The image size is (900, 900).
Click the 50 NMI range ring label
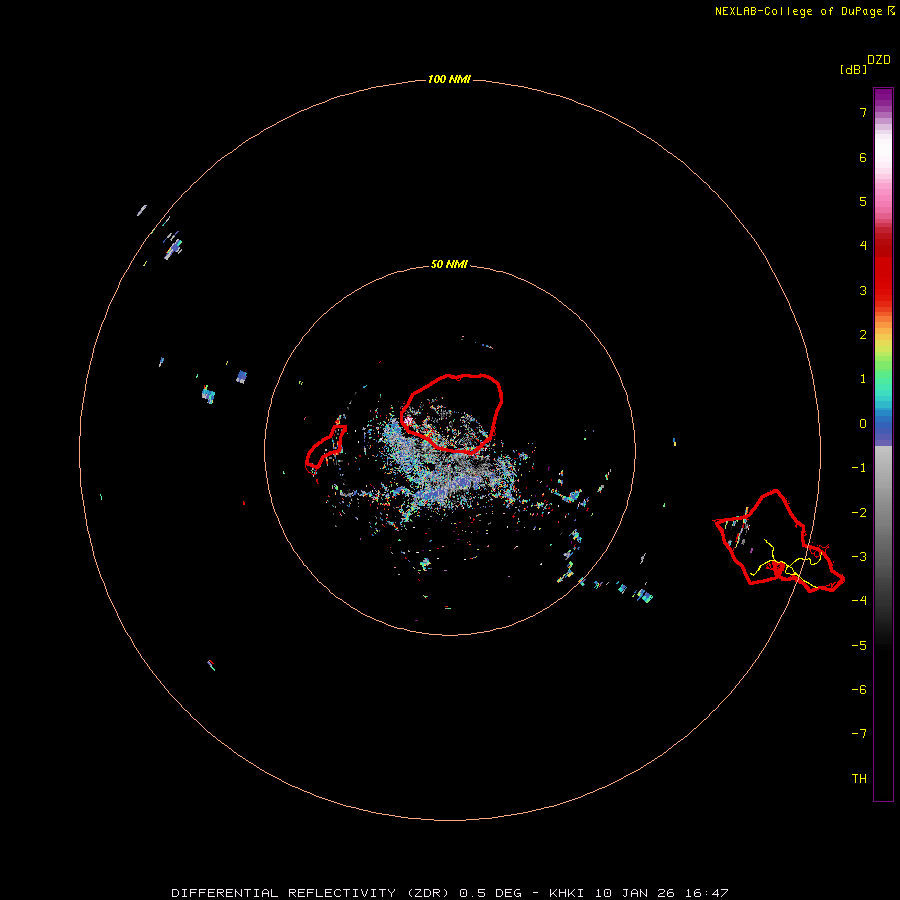point(449,264)
